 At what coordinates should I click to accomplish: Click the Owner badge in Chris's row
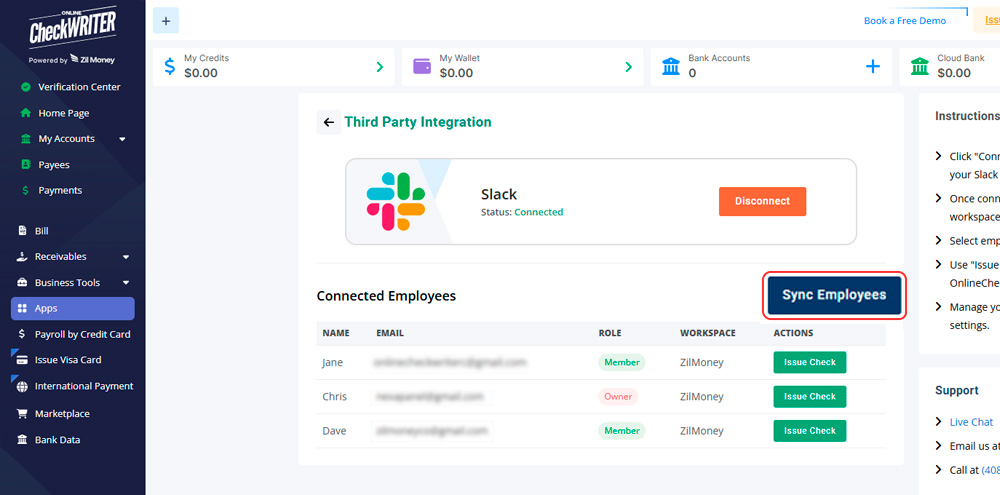[618, 396]
